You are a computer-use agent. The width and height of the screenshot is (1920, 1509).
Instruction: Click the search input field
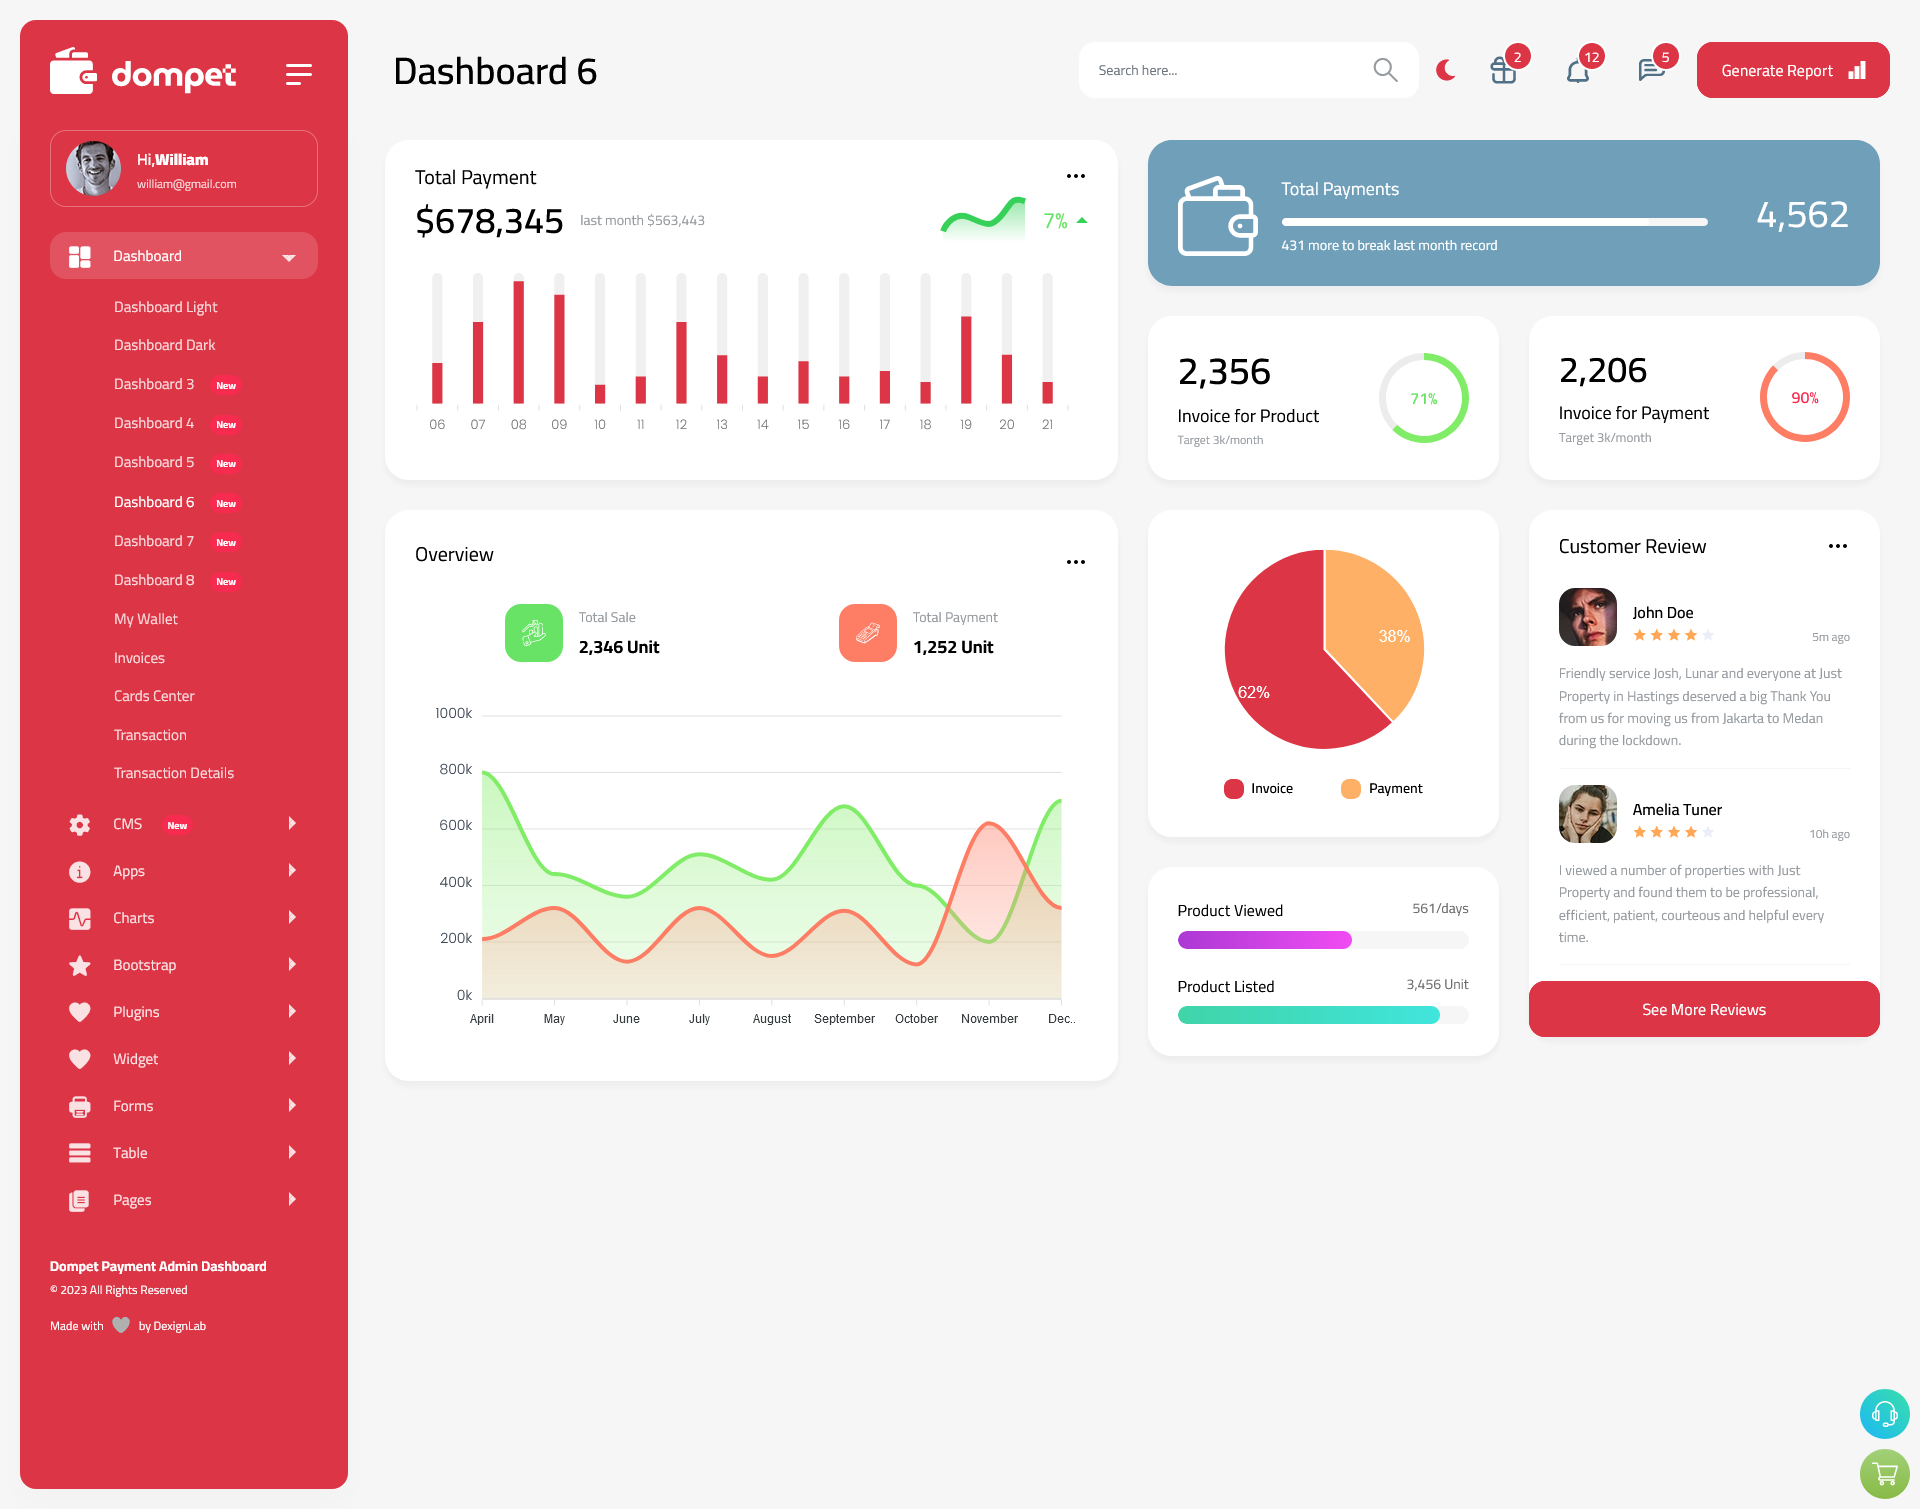coord(1234,70)
